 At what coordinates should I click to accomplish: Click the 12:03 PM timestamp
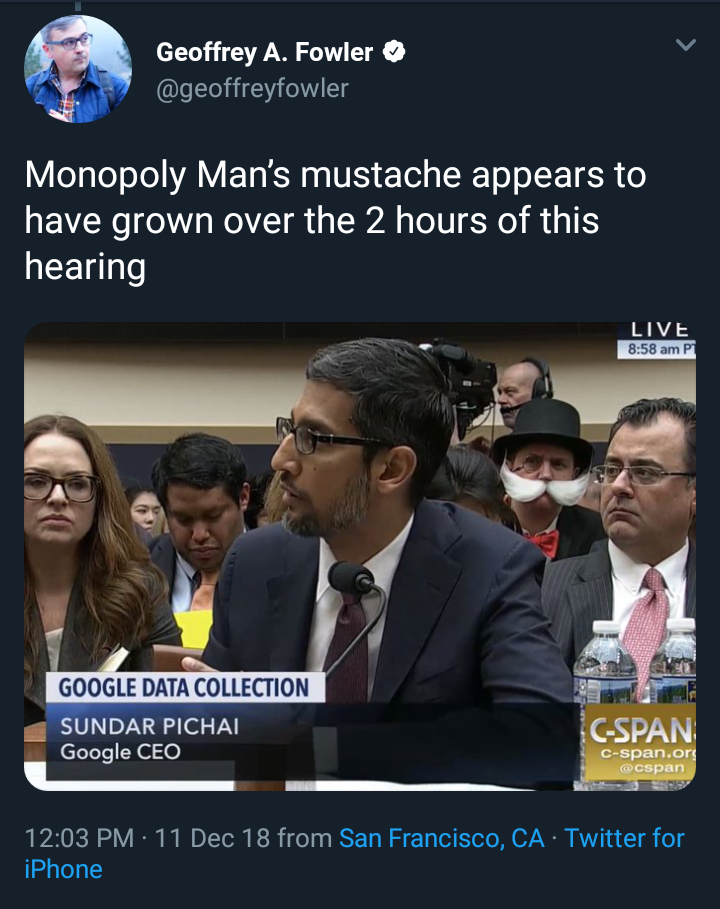[79, 837]
